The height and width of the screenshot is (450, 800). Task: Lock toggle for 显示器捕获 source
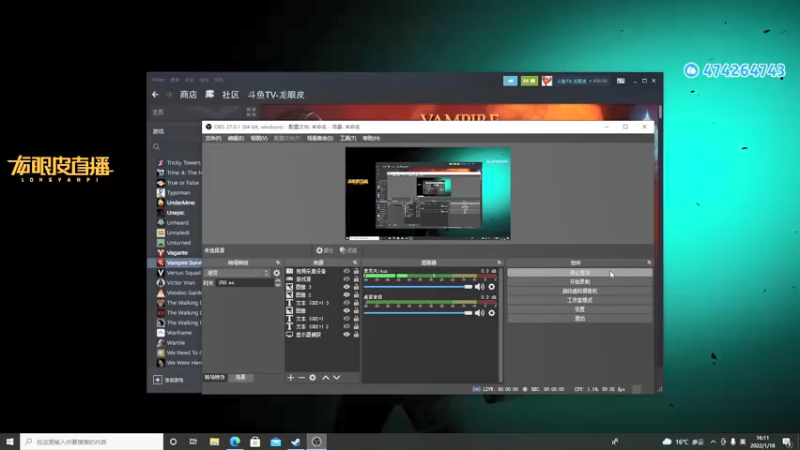(356, 335)
